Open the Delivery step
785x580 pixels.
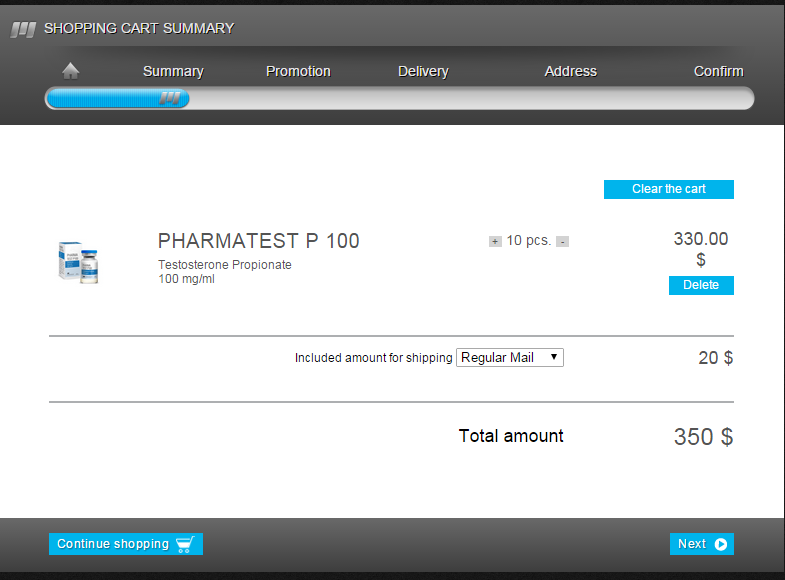pyautogui.click(x=423, y=71)
